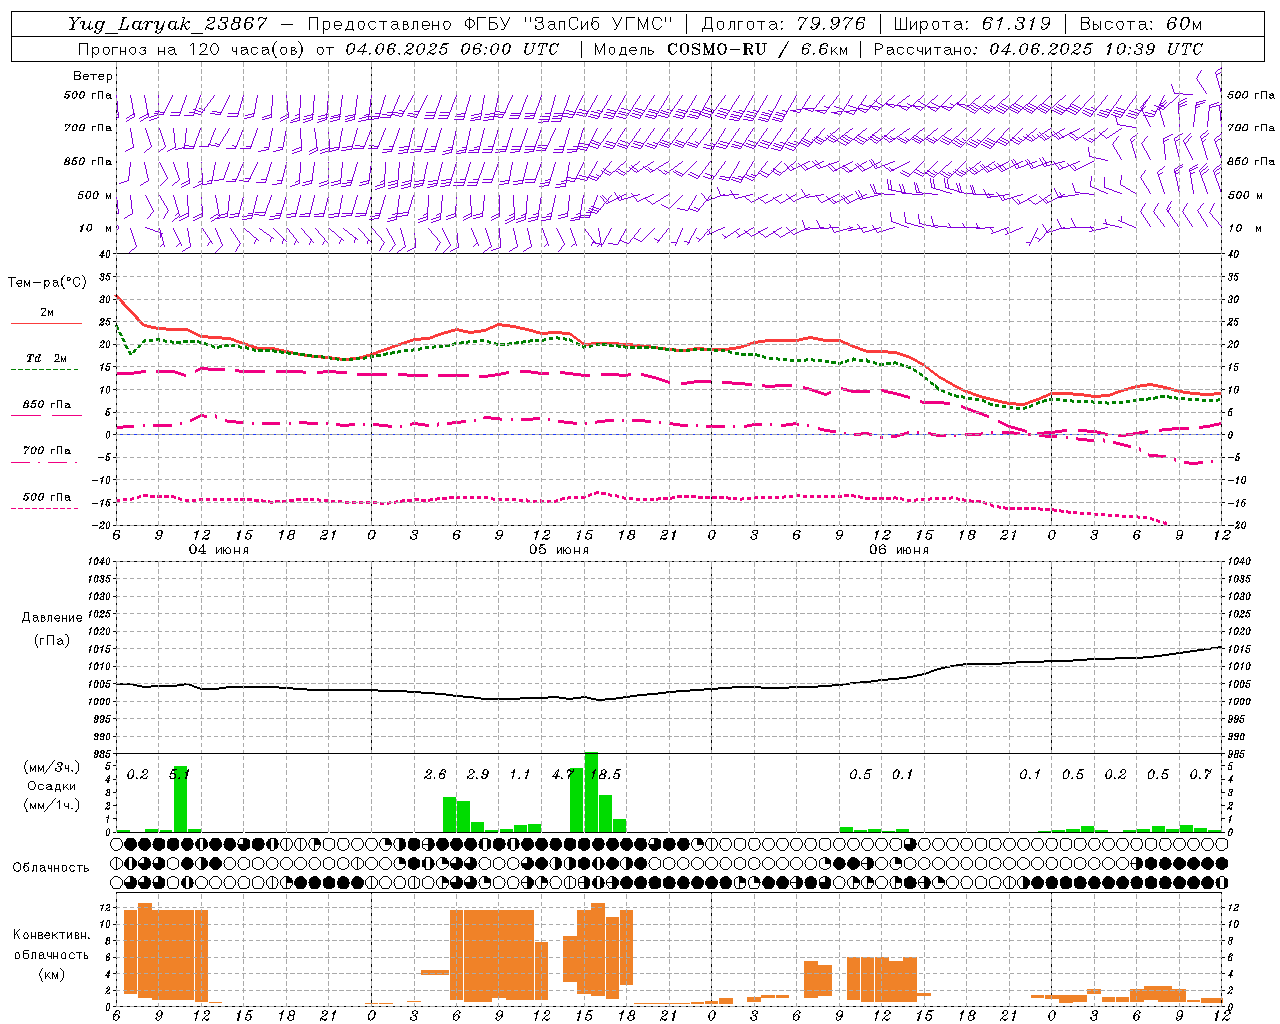Click the 10 м wind level label on the right

click(x=1244, y=228)
